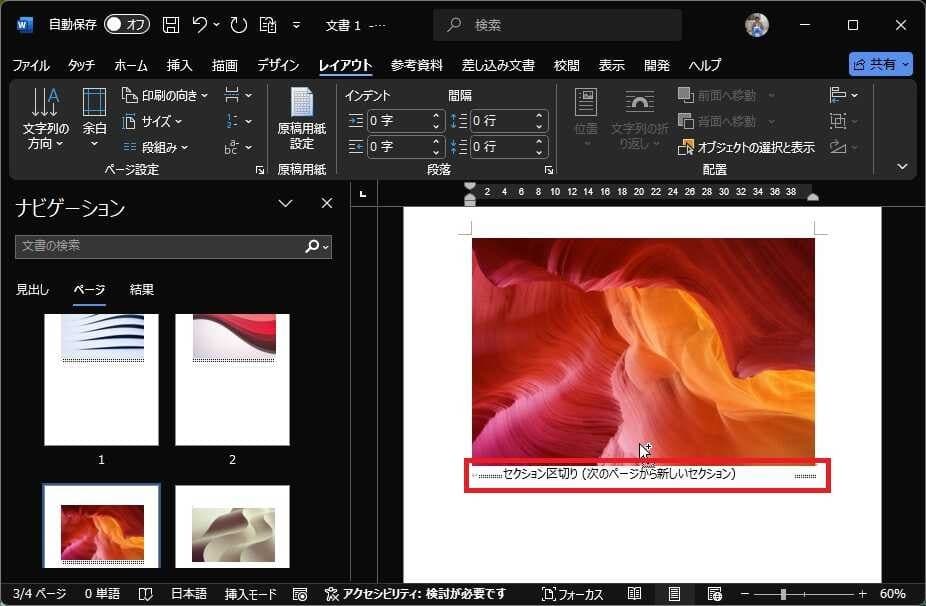Switch to Read Mode view in status bar
The width and height of the screenshot is (926, 606).
coord(634,594)
